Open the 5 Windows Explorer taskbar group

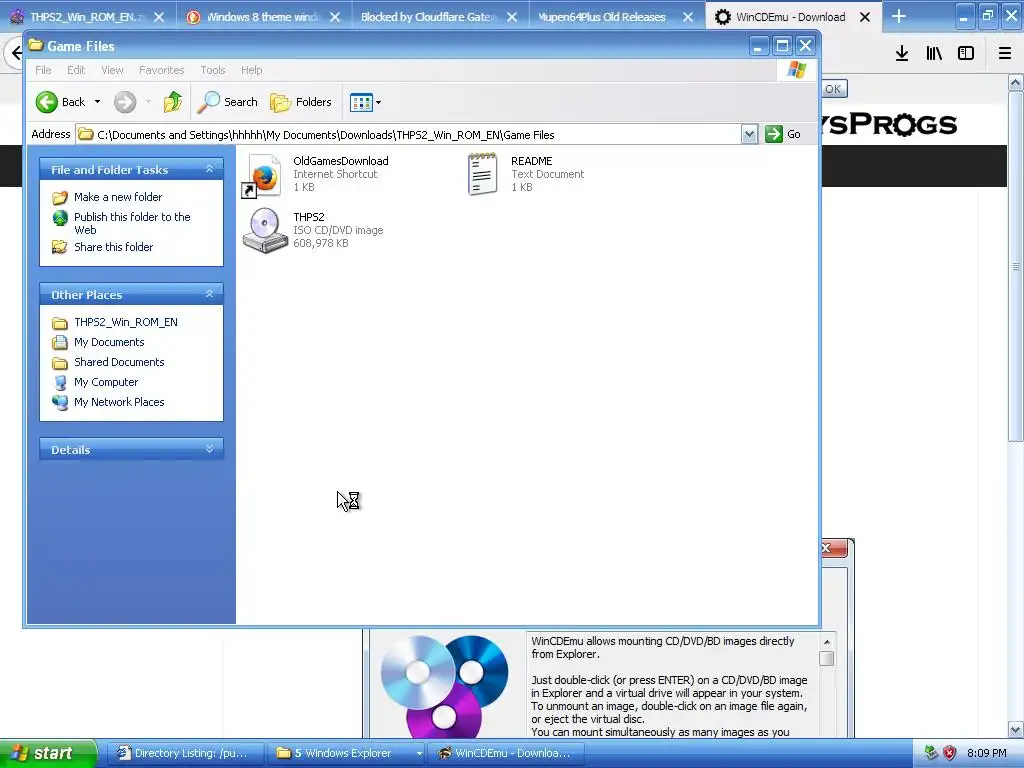tap(346, 753)
